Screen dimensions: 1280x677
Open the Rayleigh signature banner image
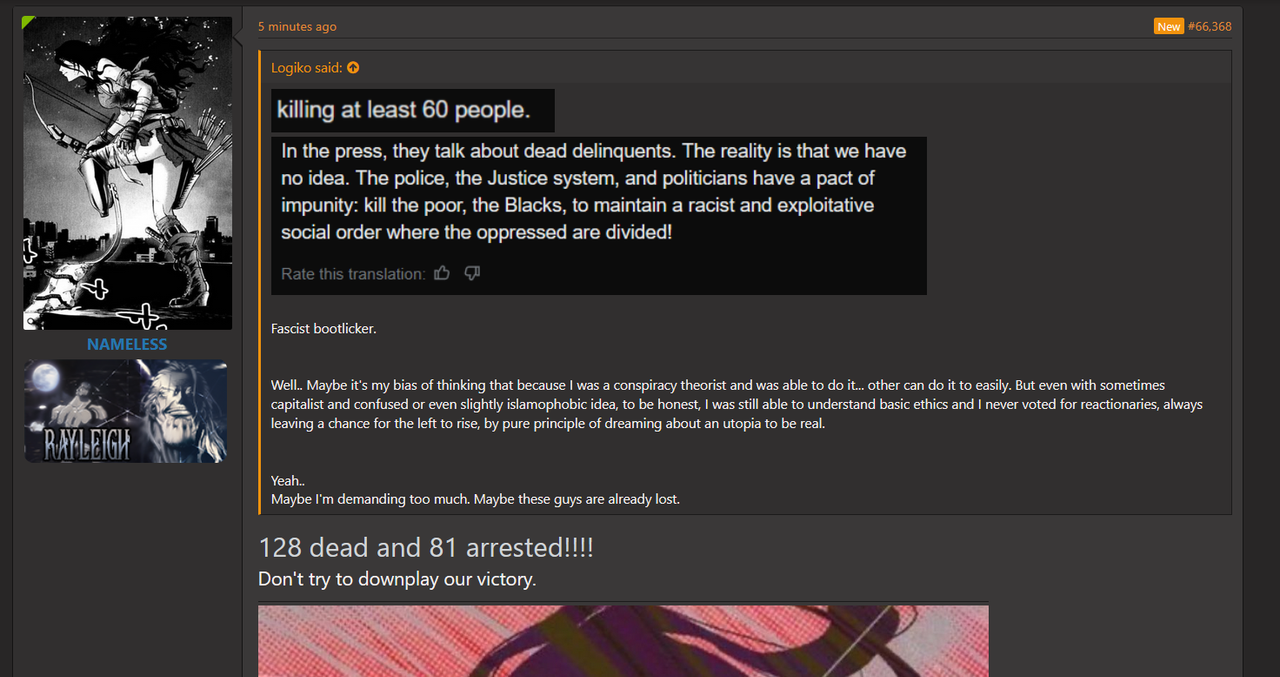(x=126, y=411)
